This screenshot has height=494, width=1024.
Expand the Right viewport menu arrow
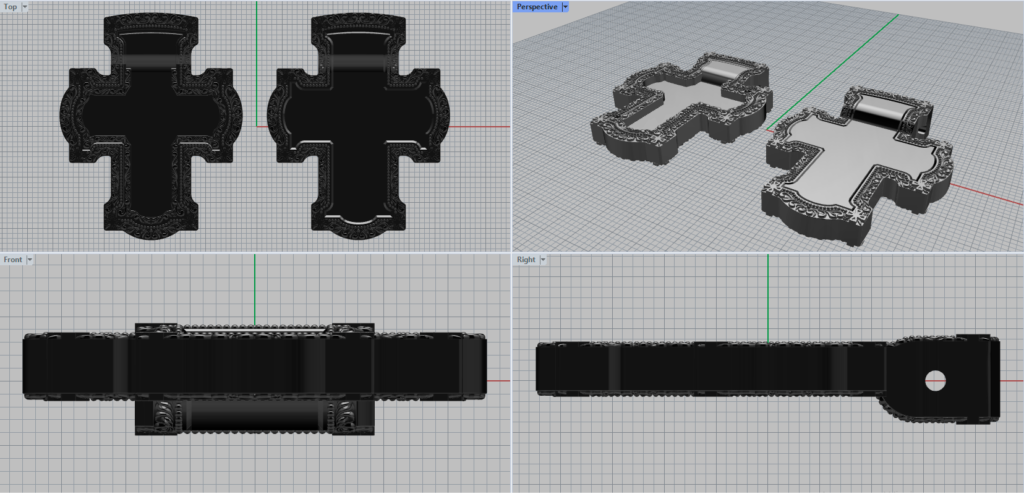pyautogui.click(x=543, y=260)
